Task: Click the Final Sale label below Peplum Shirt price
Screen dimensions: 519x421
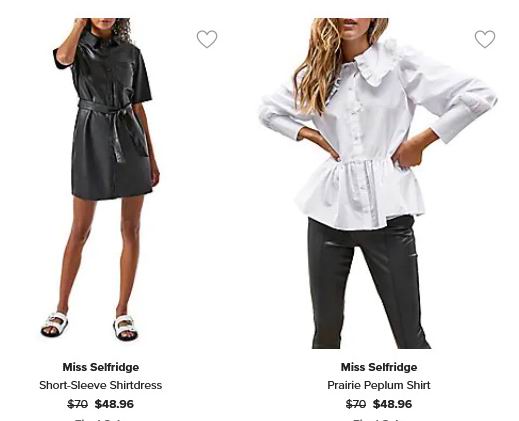Action: tap(379, 419)
